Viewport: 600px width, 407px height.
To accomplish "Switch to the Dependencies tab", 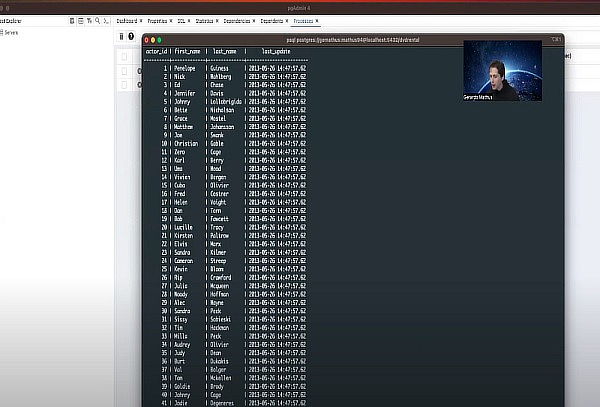I will [237, 21].
